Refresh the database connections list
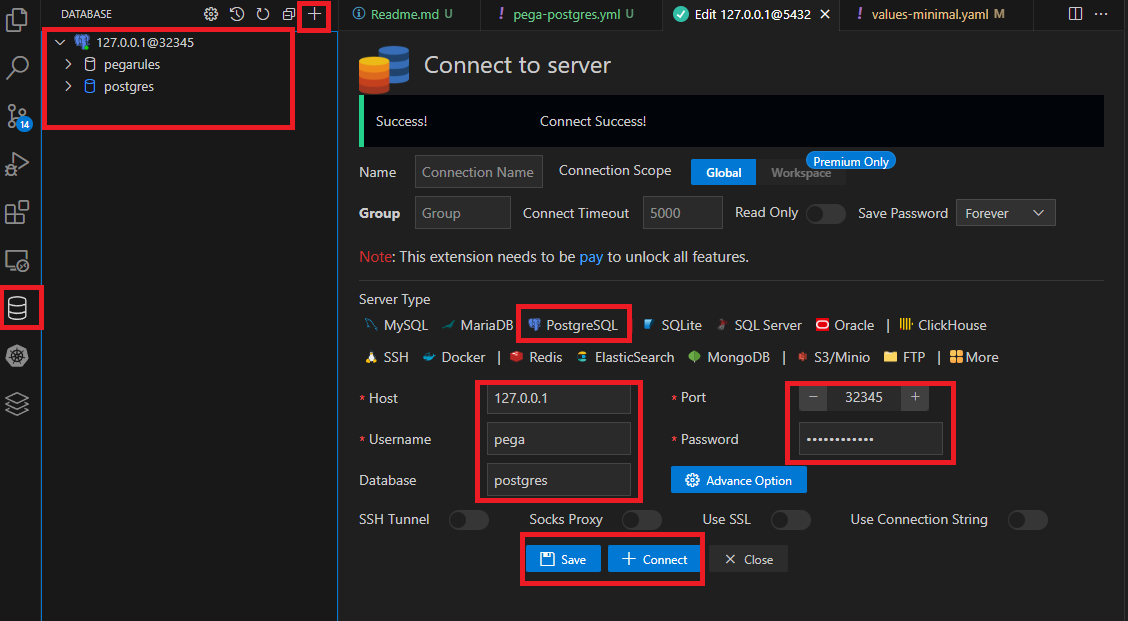The width and height of the screenshot is (1128, 621). click(x=263, y=14)
